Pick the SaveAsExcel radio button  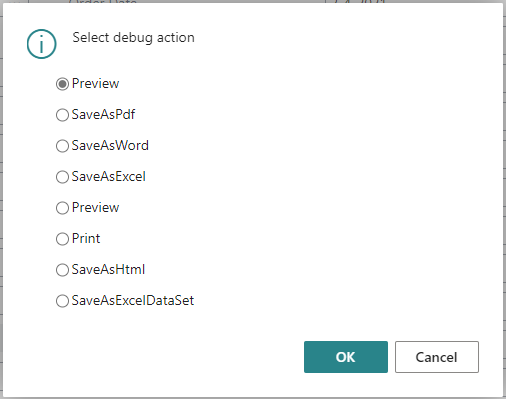[62, 177]
